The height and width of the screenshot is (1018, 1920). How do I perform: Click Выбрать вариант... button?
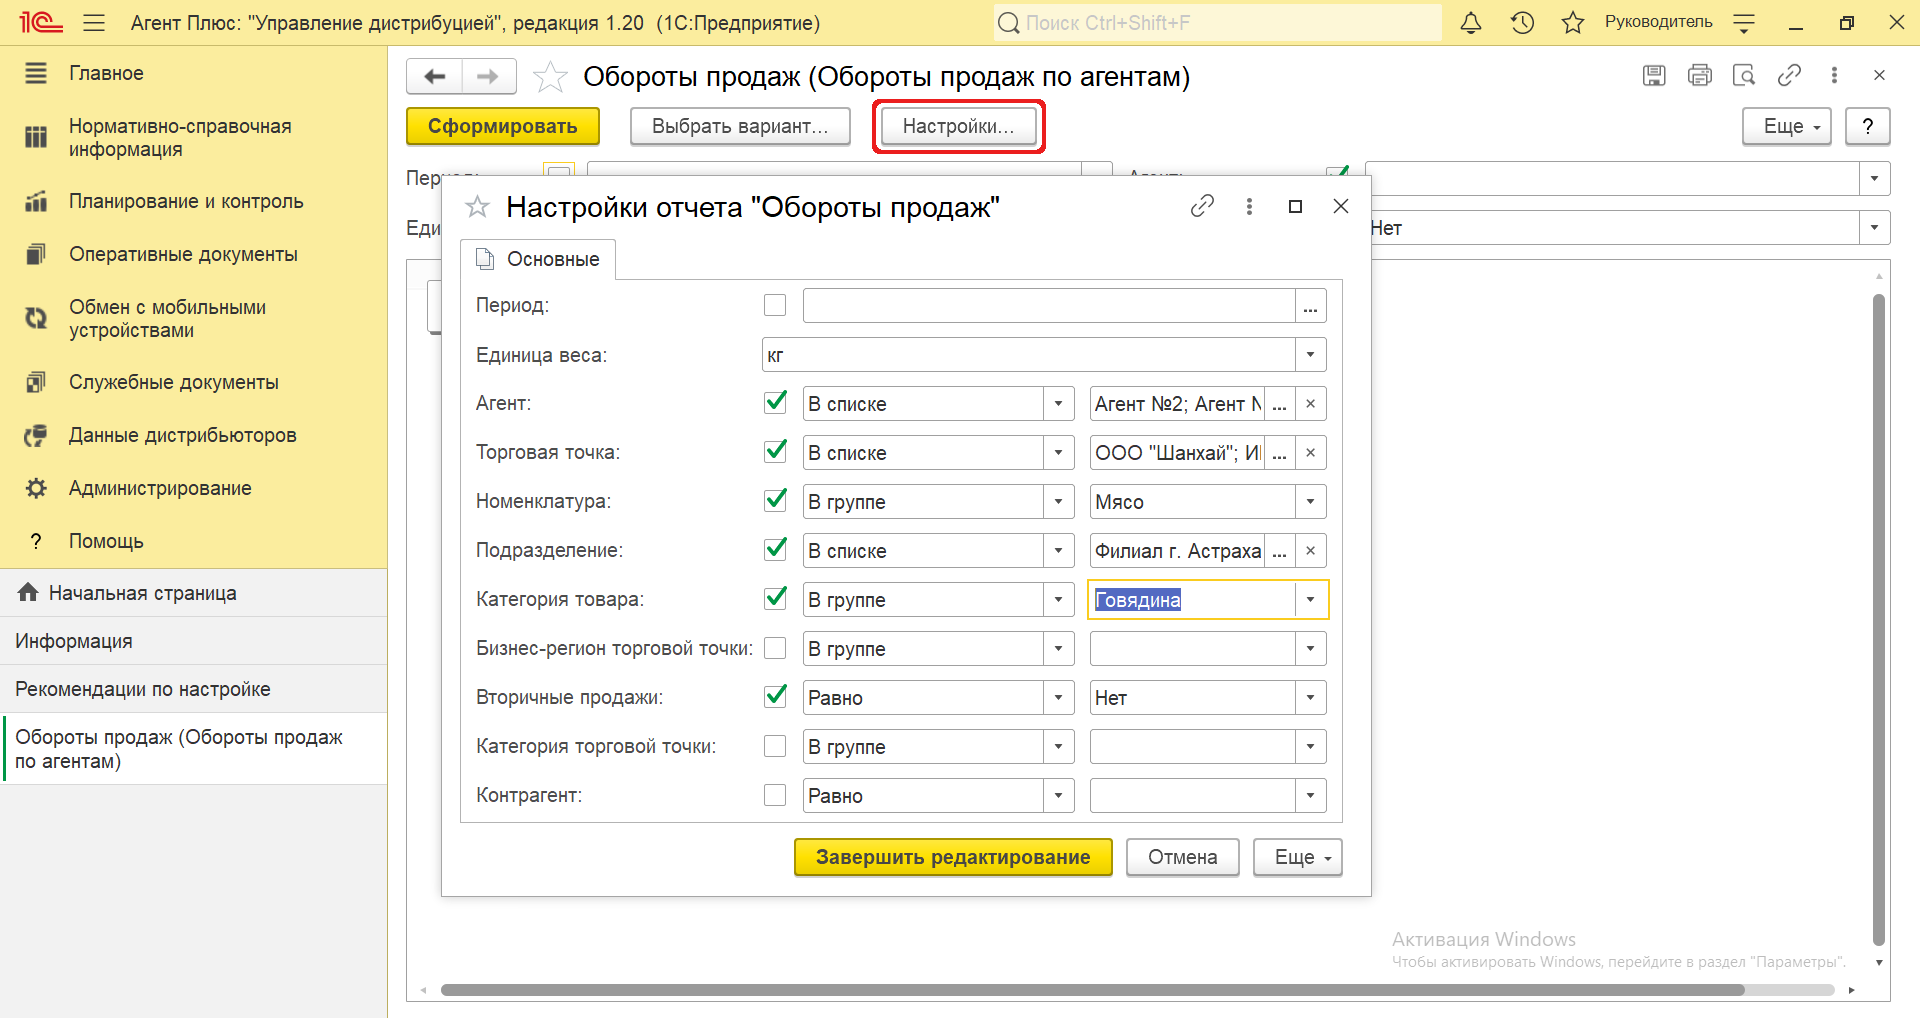740,126
